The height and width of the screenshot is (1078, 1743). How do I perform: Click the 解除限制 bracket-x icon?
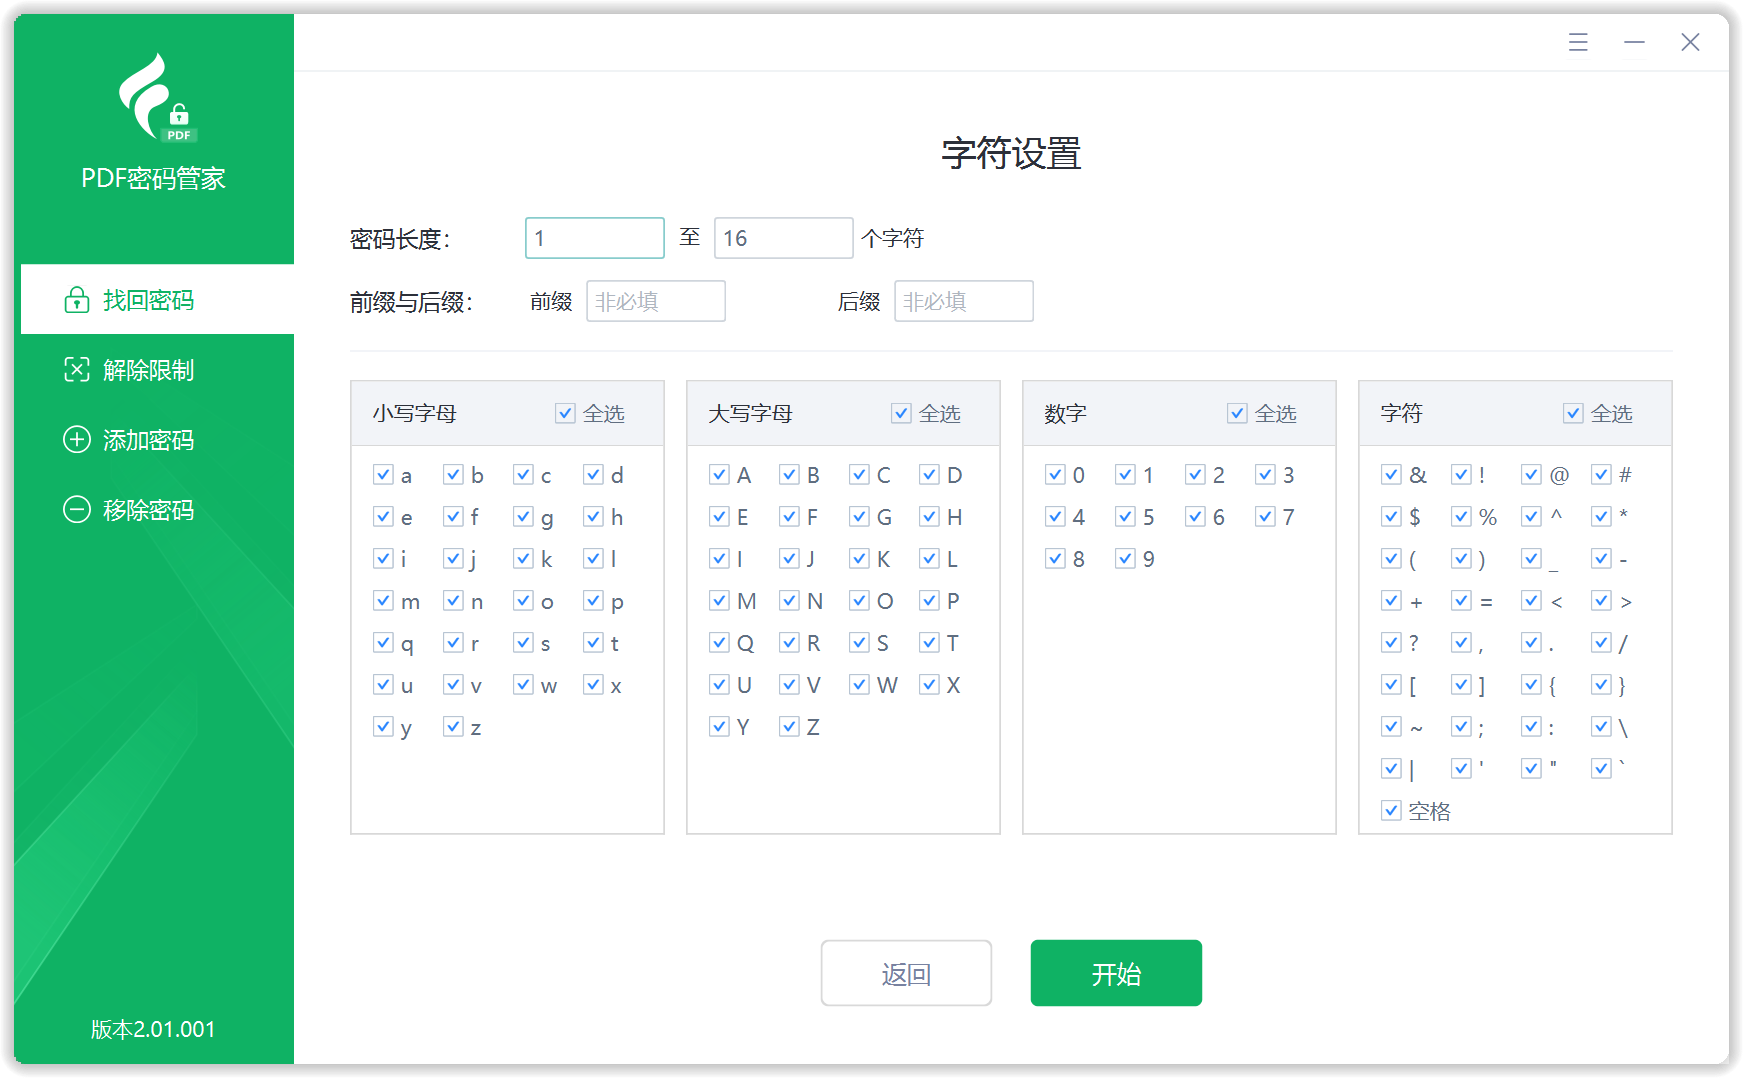(x=77, y=370)
